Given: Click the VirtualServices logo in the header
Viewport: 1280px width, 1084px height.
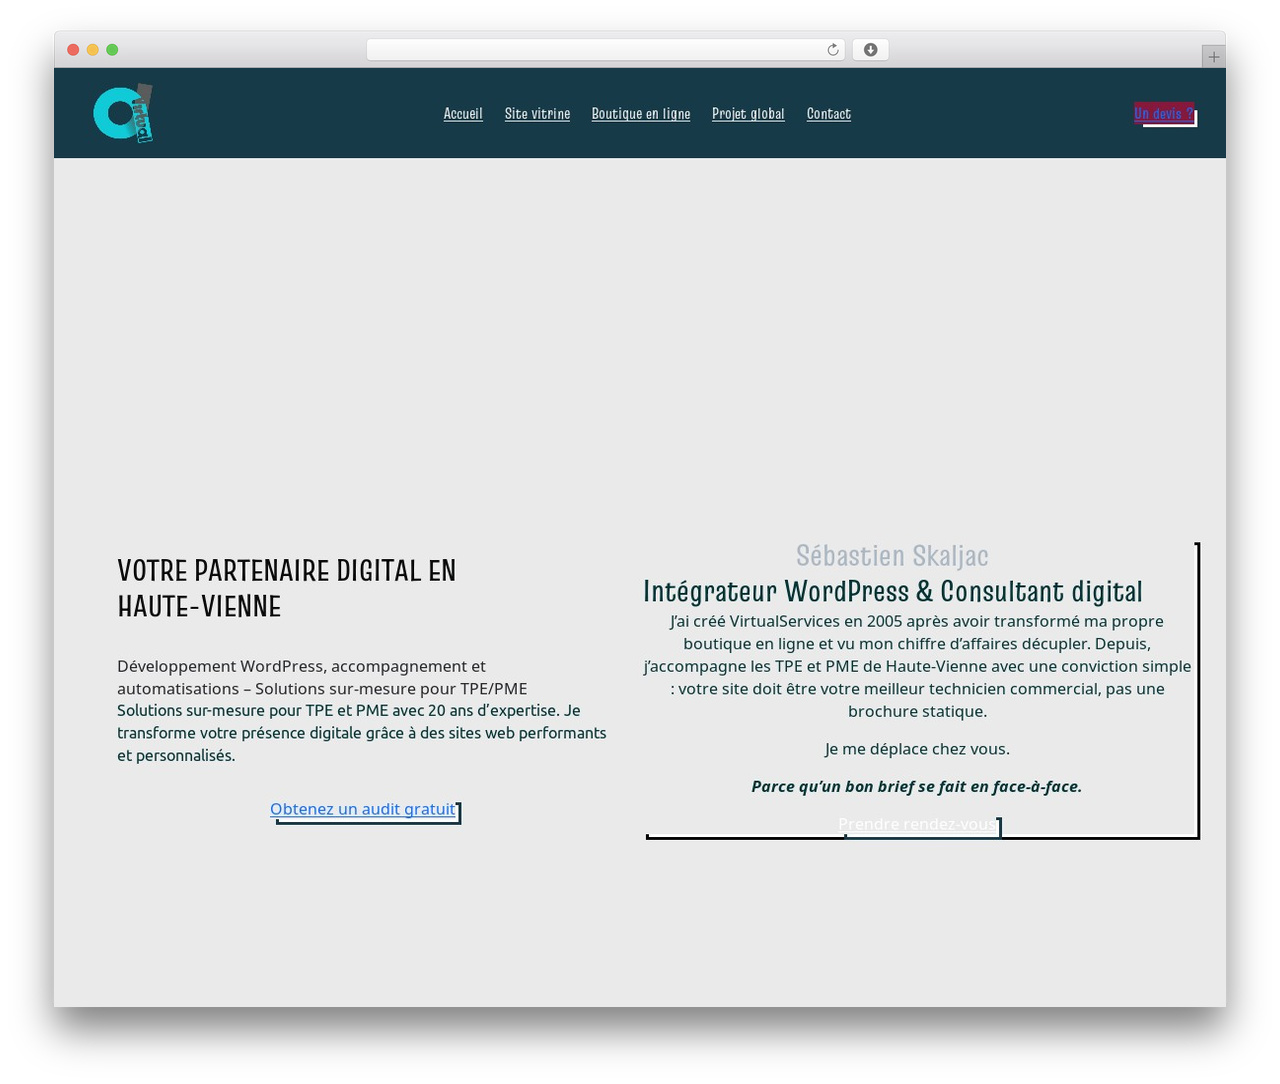Looking at the screenshot, I should click(123, 113).
